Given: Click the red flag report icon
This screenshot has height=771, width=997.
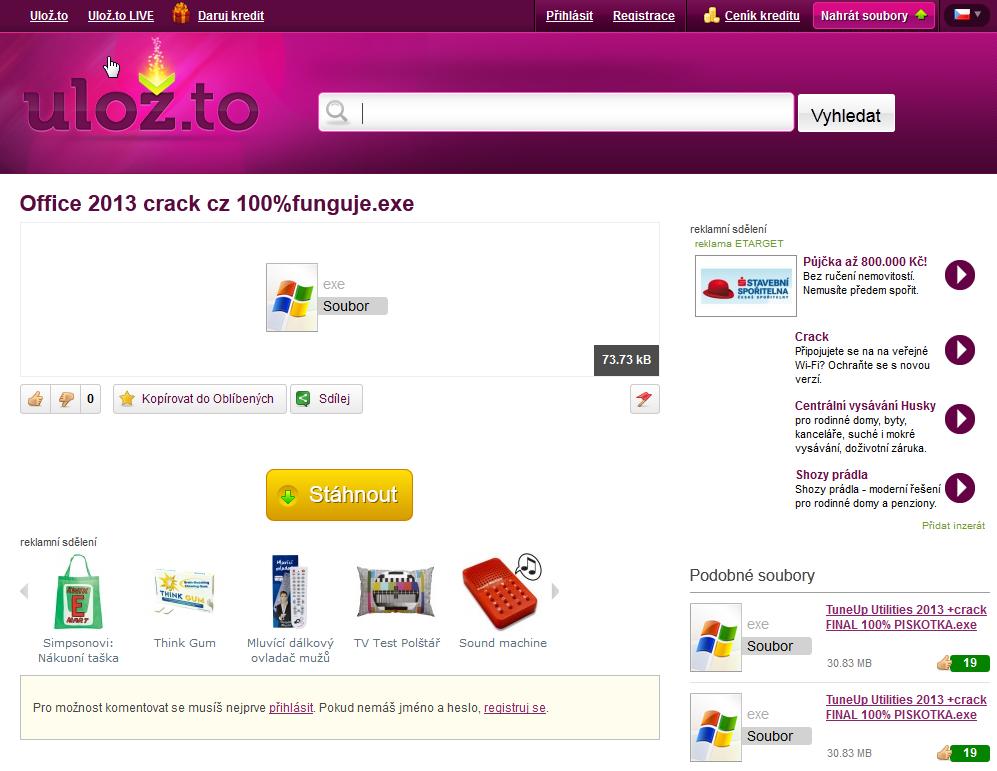Looking at the screenshot, I should [x=644, y=399].
